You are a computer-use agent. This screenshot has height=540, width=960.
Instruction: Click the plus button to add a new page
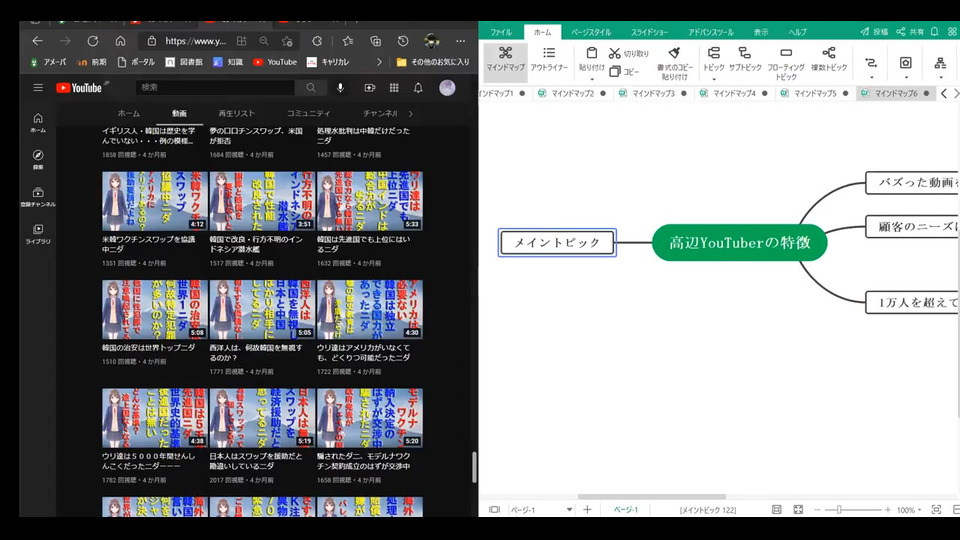(587, 509)
